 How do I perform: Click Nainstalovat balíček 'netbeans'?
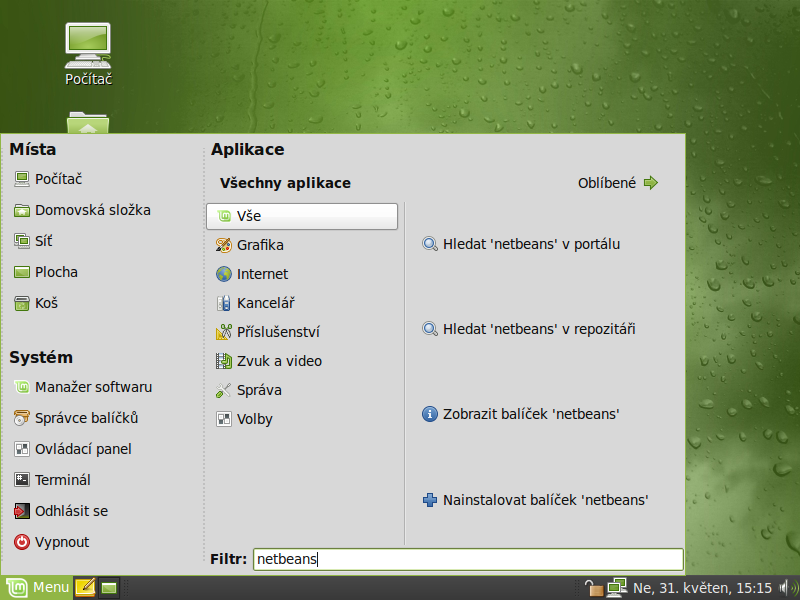535,500
